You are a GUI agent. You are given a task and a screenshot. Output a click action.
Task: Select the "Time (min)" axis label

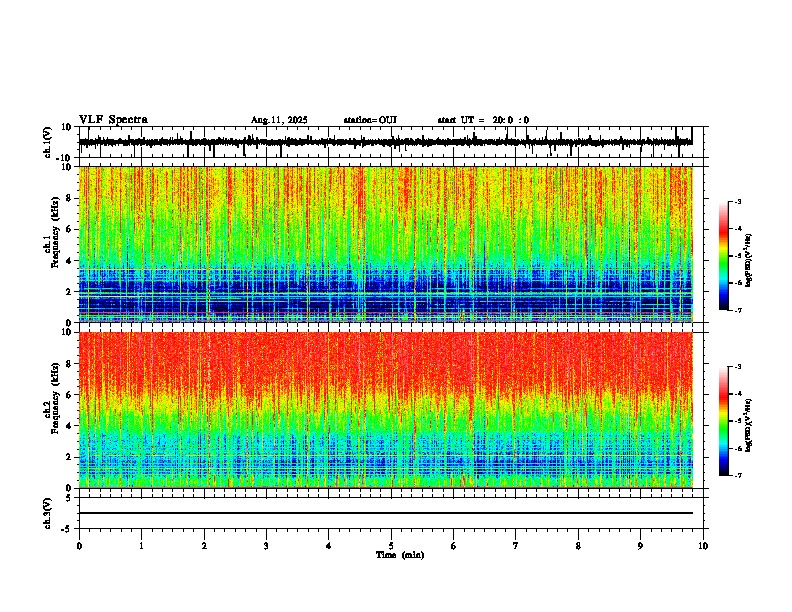[x=400, y=555]
